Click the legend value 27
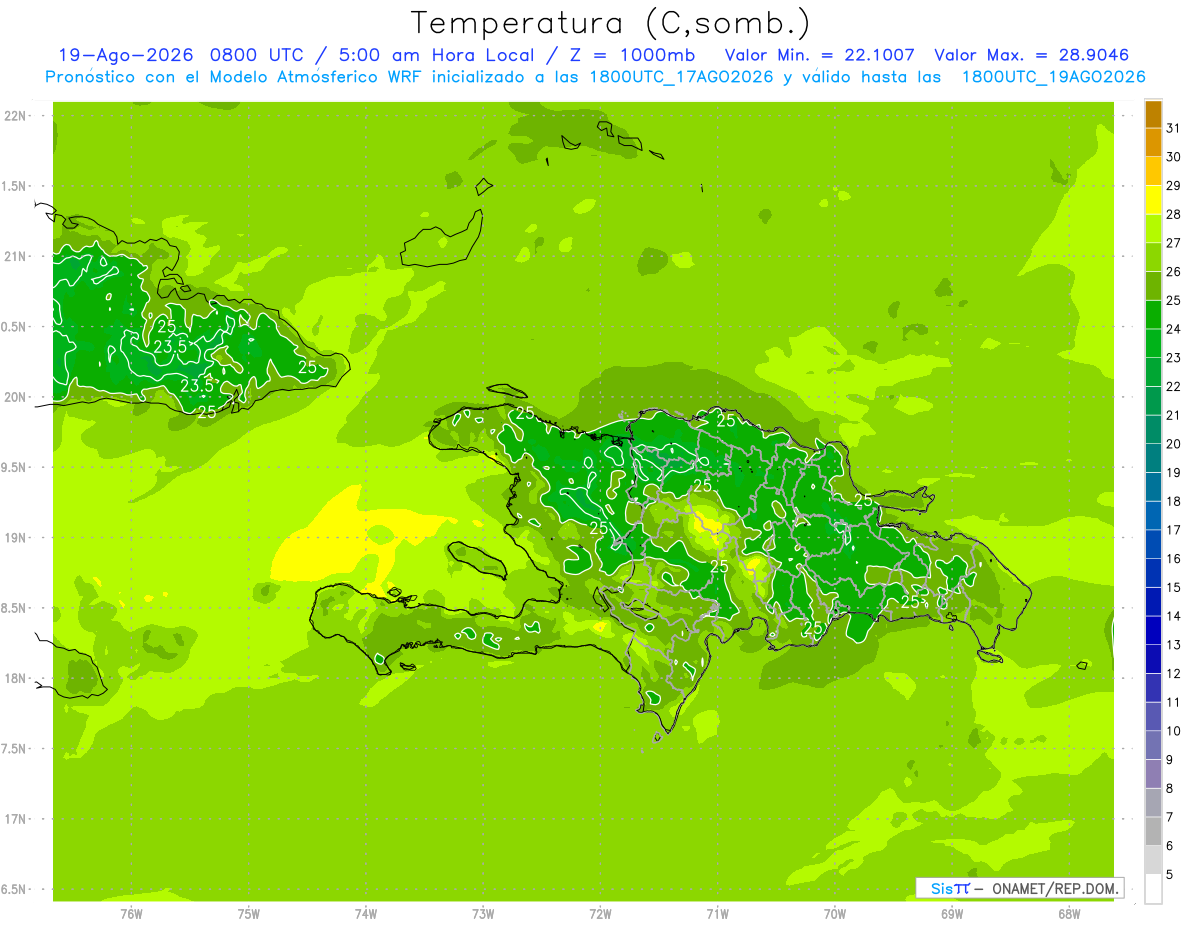 tap(1174, 242)
